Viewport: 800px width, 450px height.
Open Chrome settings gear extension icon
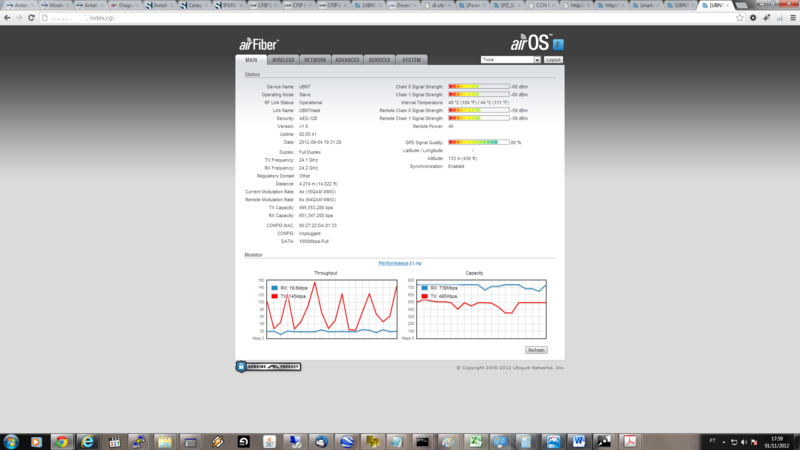tap(753, 18)
